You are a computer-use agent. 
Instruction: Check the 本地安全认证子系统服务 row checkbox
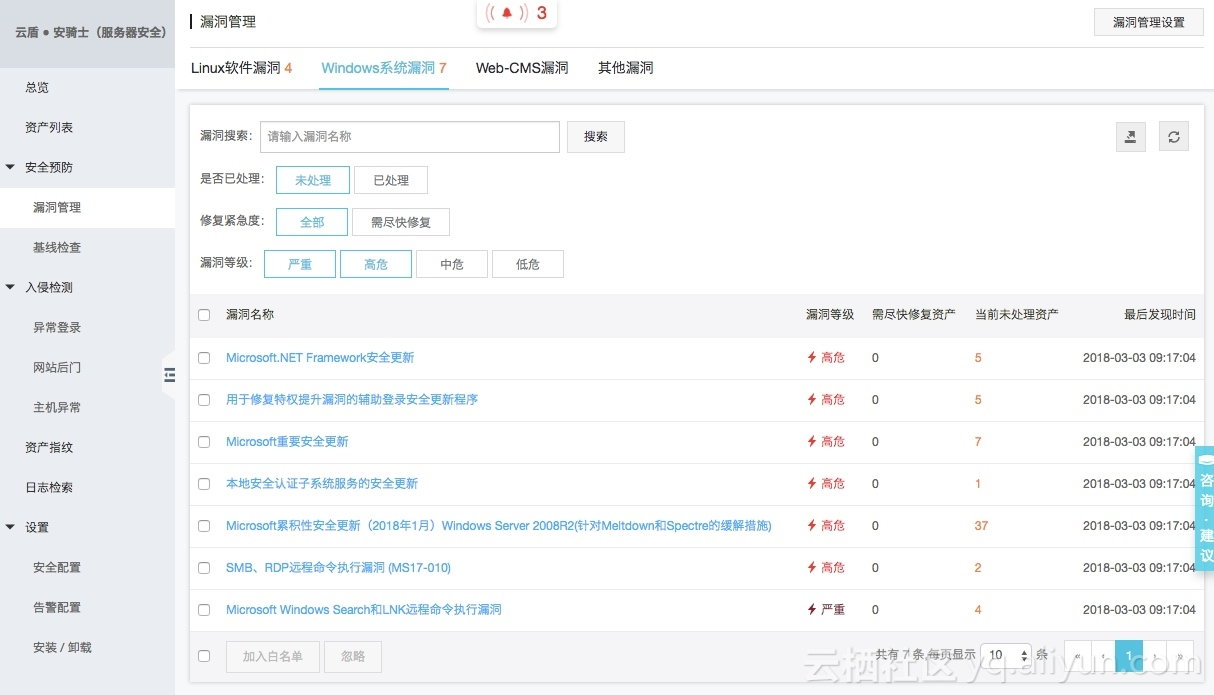[204, 484]
